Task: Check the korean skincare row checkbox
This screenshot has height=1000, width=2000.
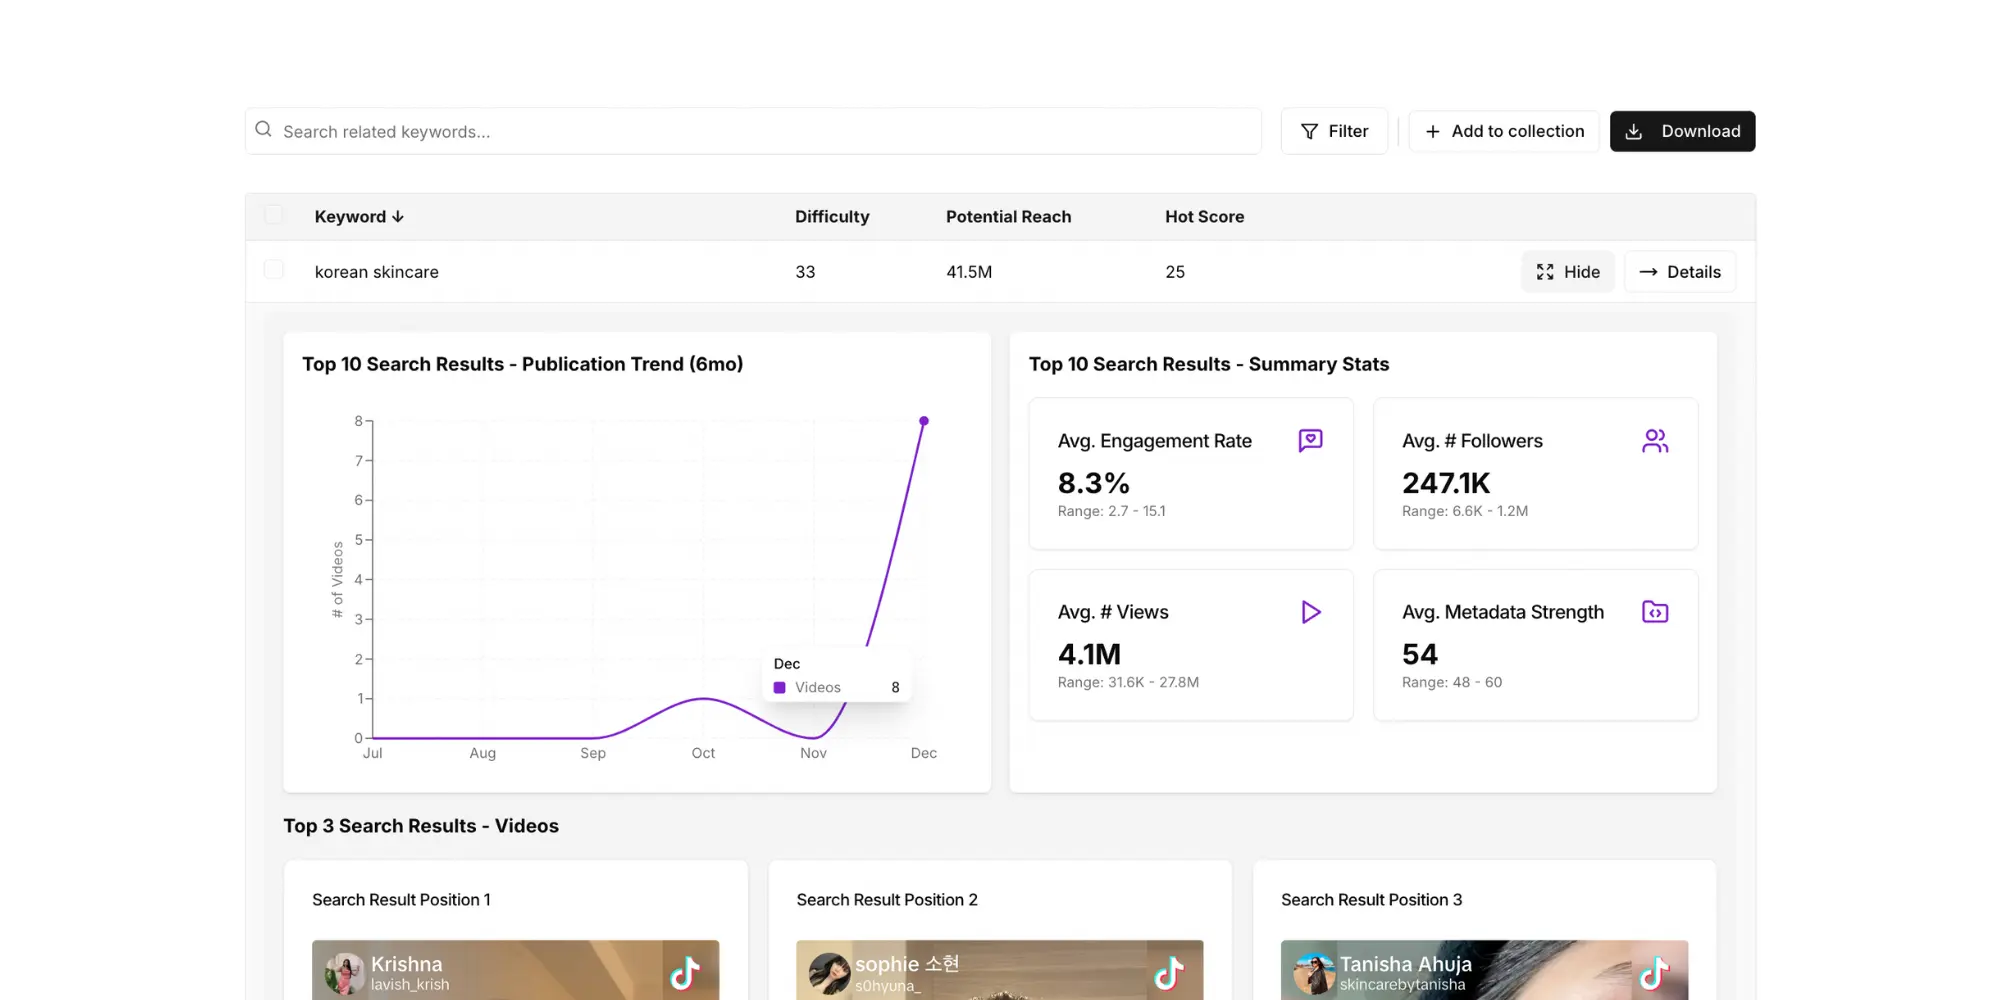Action: (273, 271)
